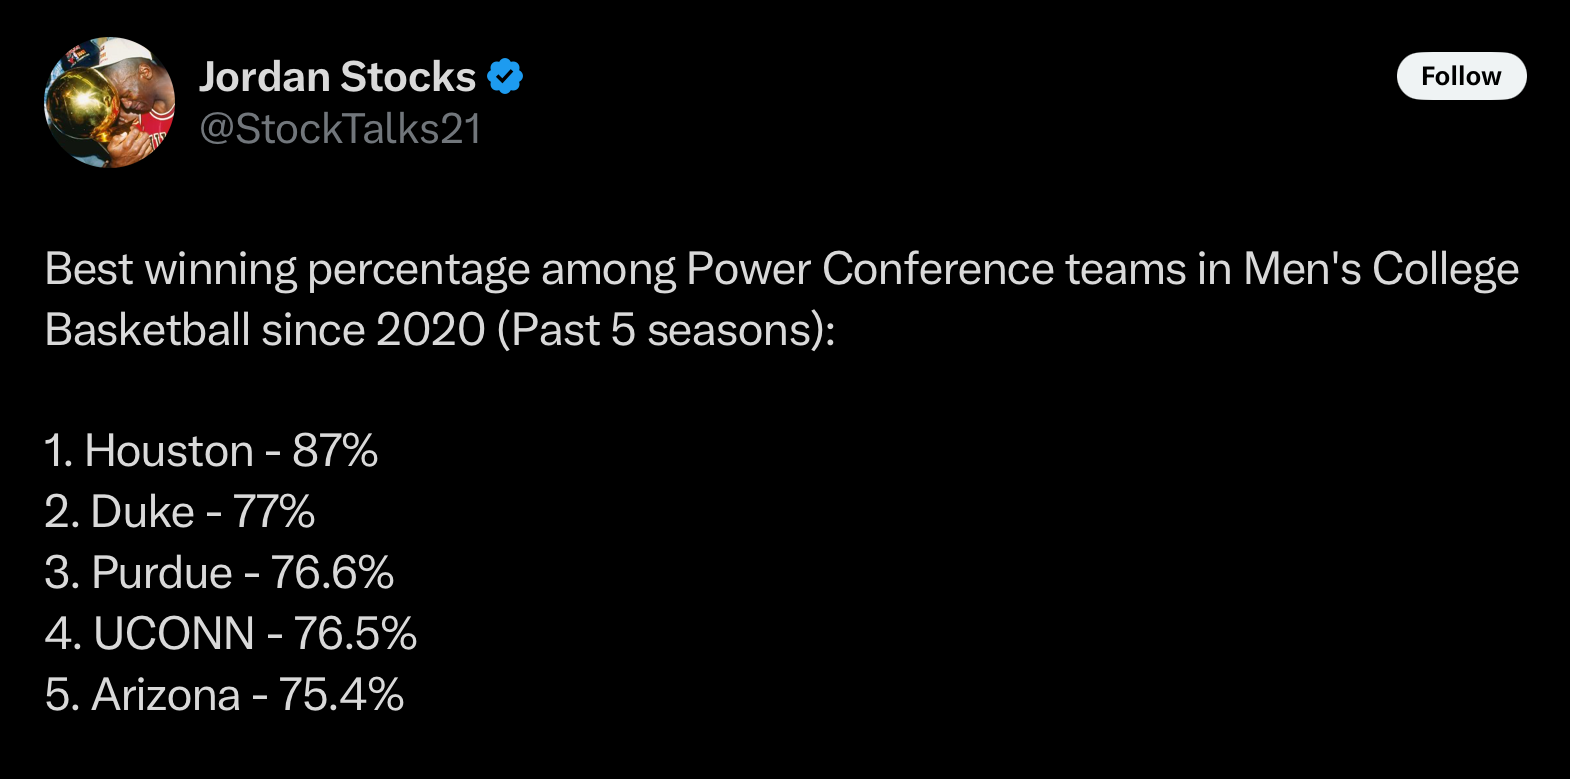The image size is (1570, 779).
Task: Click the @StockTalks21 handle
Action: pos(340,129)
